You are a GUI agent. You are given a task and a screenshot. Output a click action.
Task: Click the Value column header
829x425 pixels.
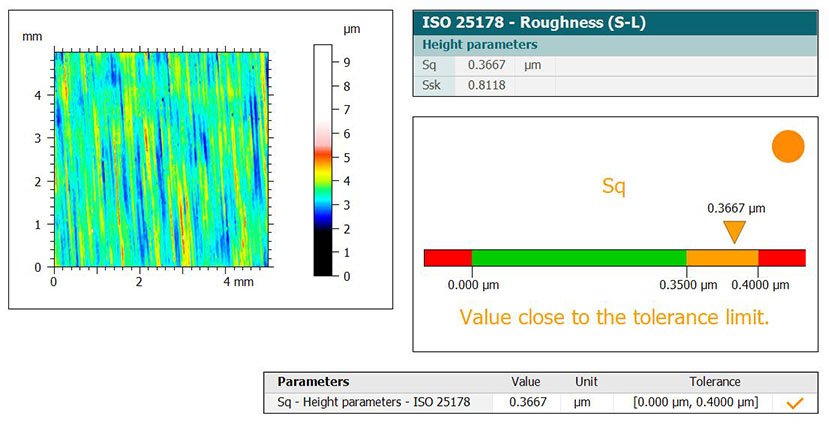tap(526, 382)
